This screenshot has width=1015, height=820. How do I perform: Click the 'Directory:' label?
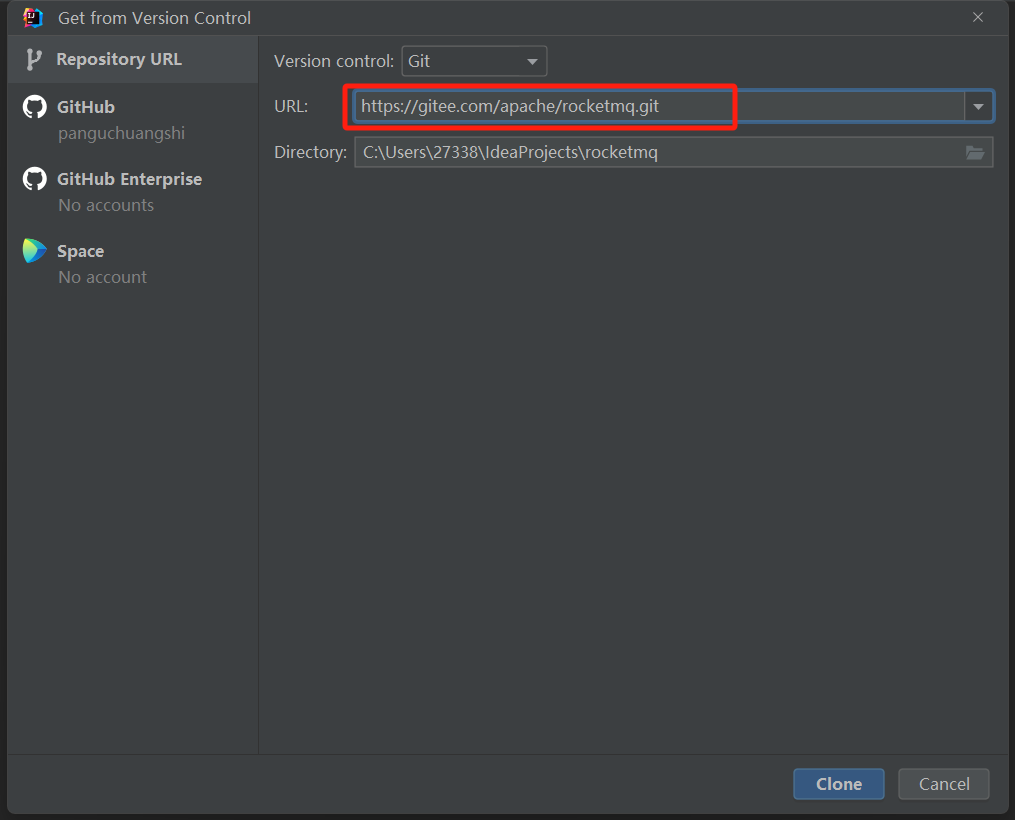tap(310, 152)
